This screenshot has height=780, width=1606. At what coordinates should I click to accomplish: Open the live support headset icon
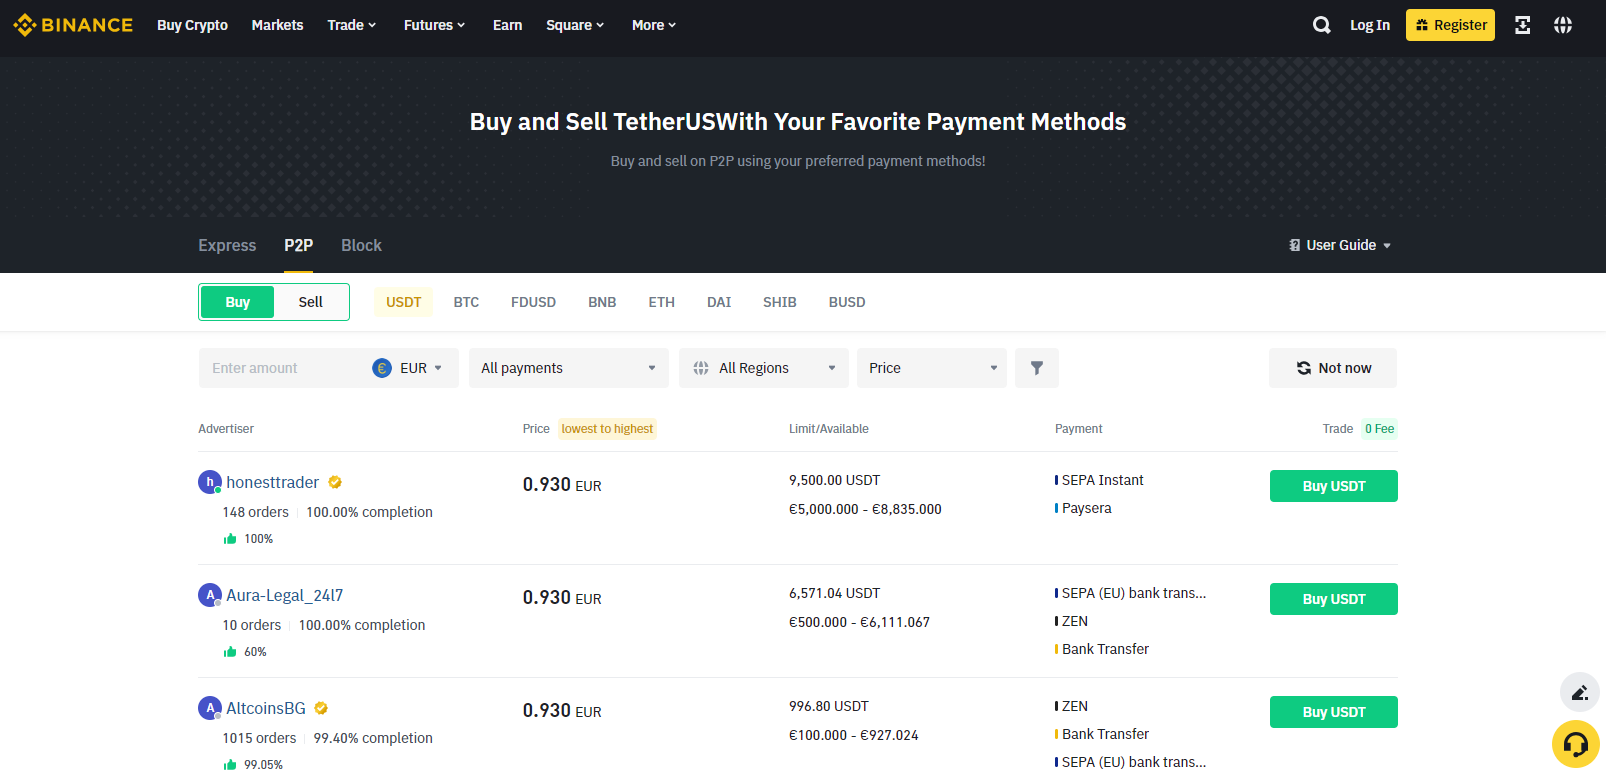click(1576, 744)
